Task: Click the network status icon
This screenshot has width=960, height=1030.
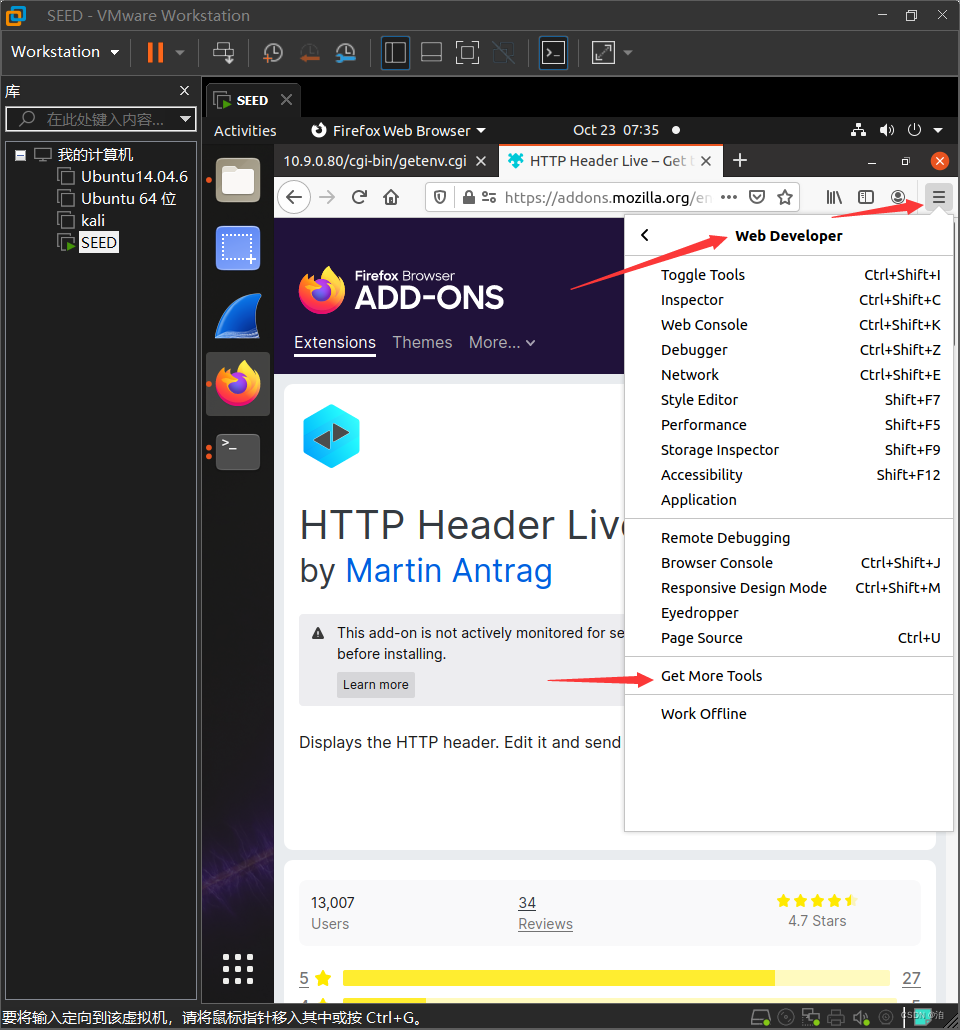Action: click(x=858, y=130)
